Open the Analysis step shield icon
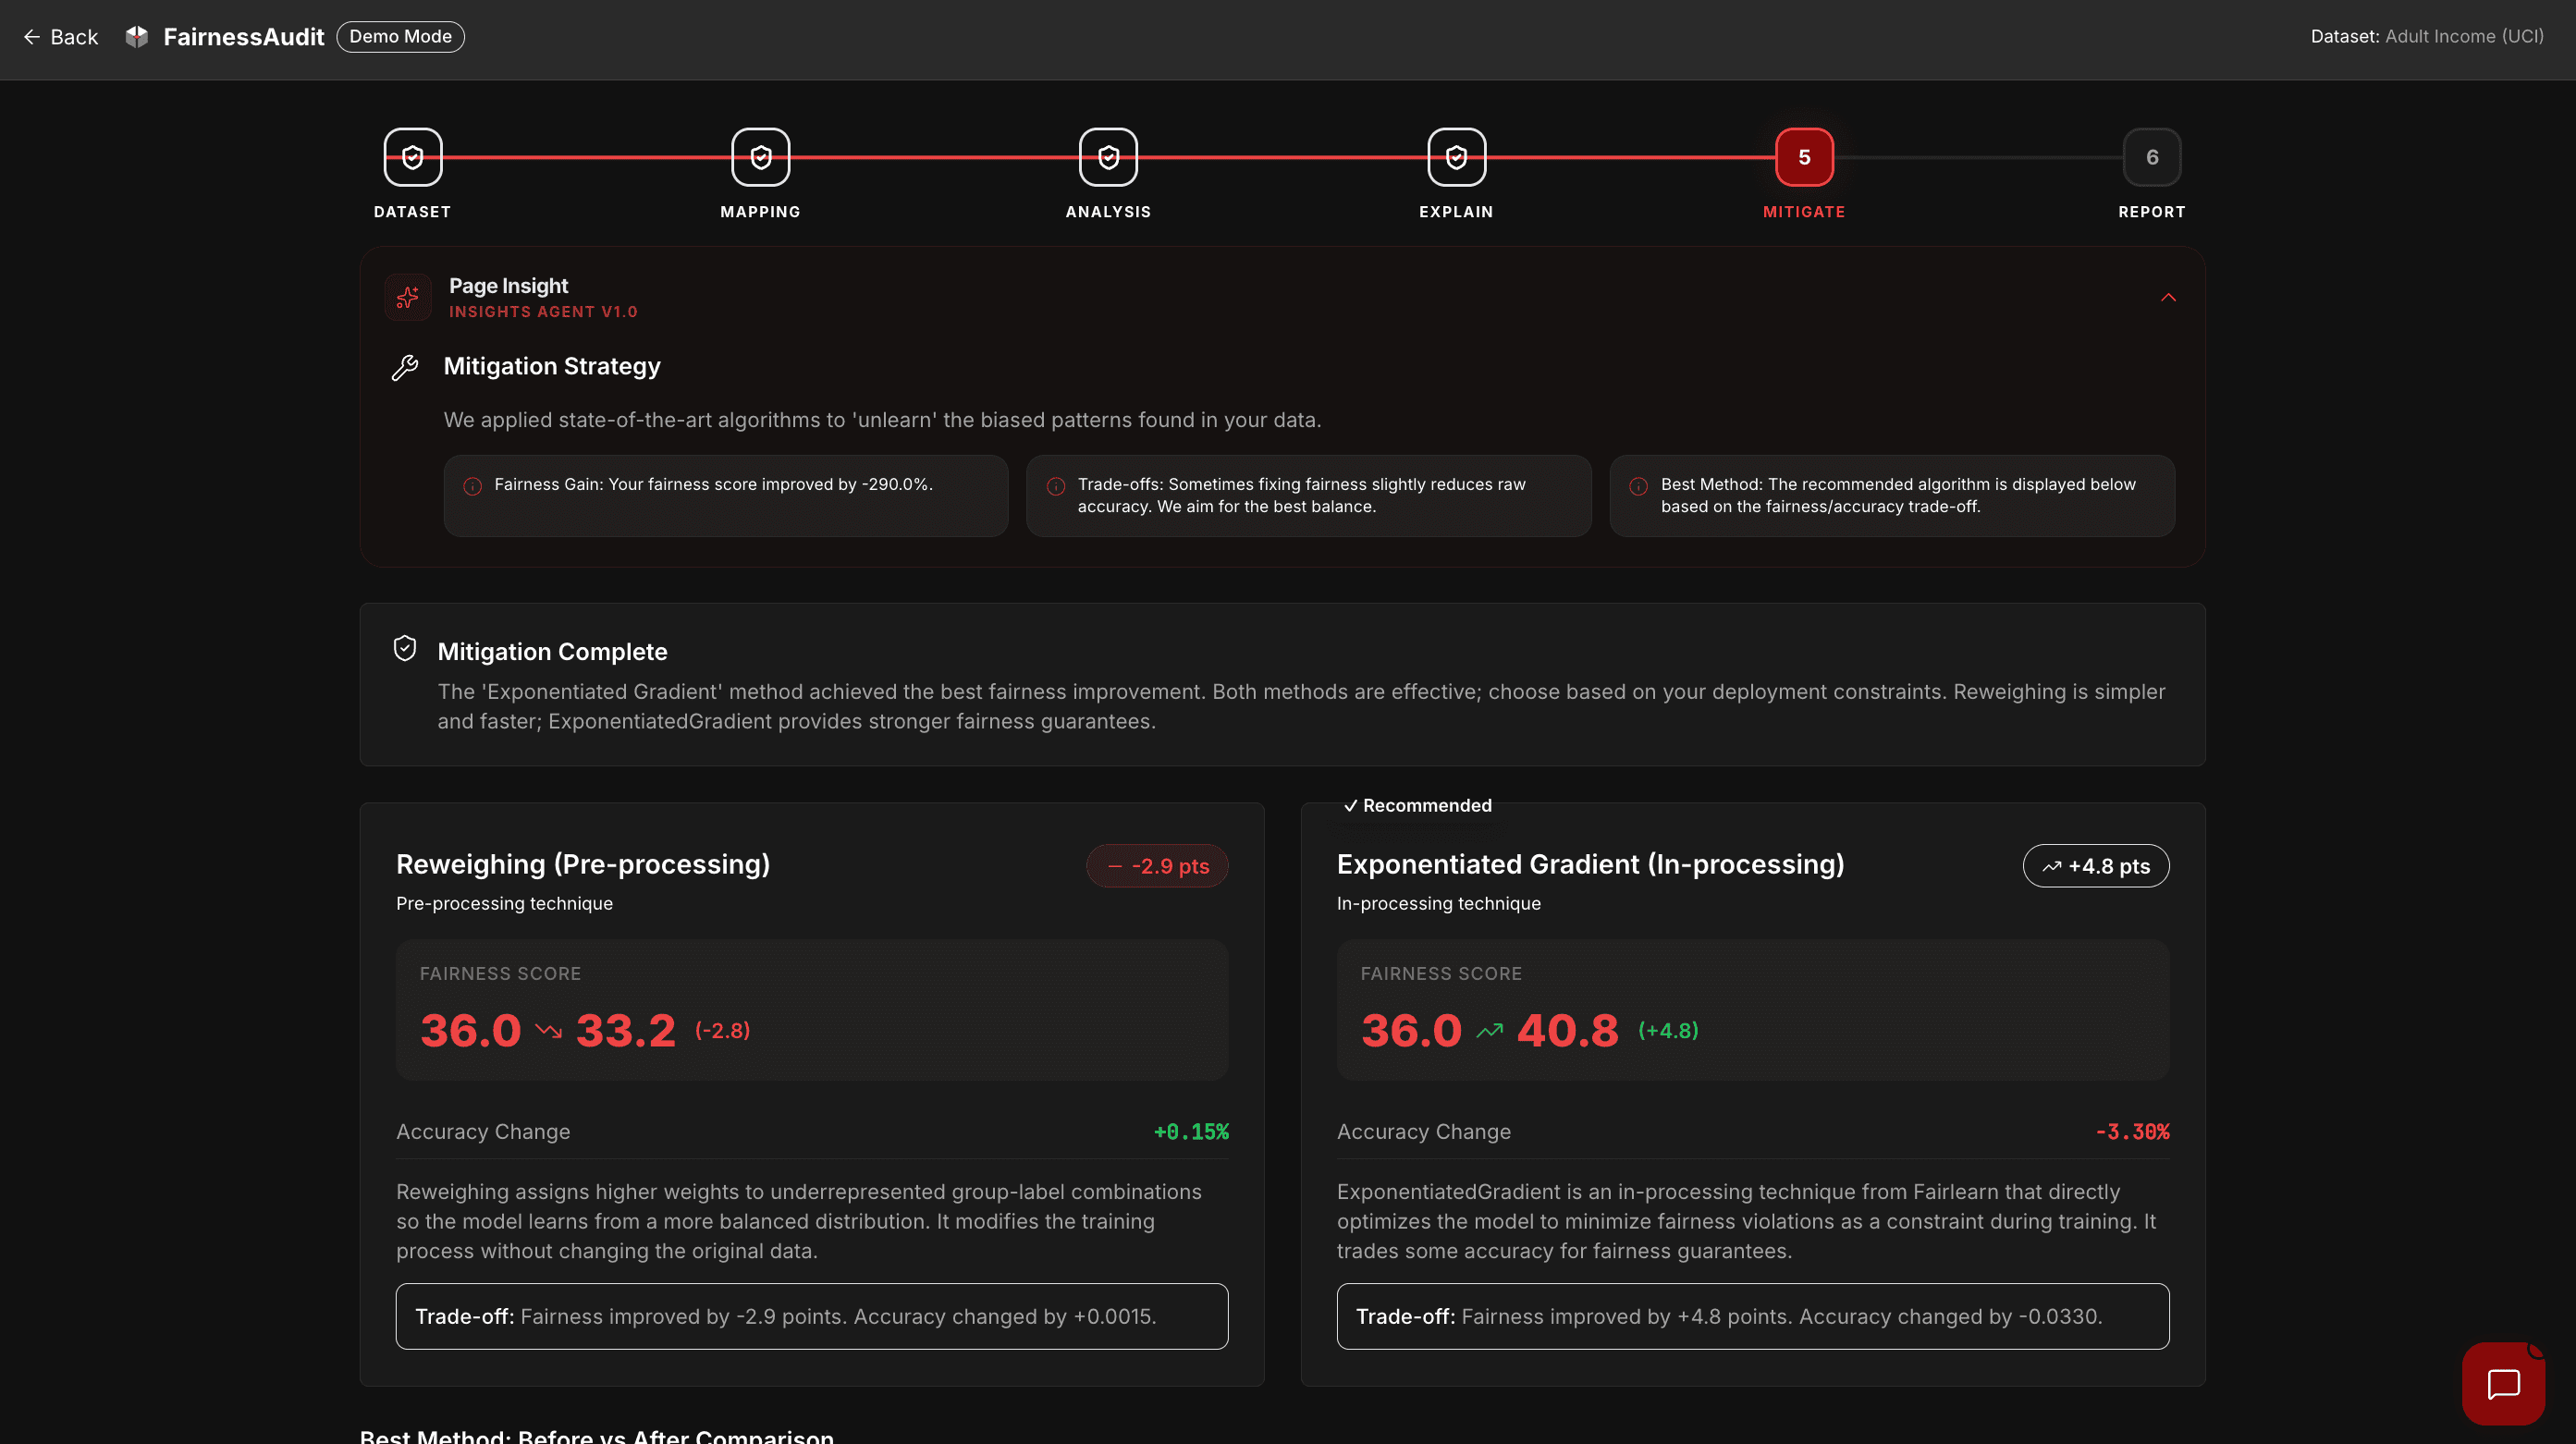The width and height of the screenshot is (2576, 1444). tap(1108, 157)
